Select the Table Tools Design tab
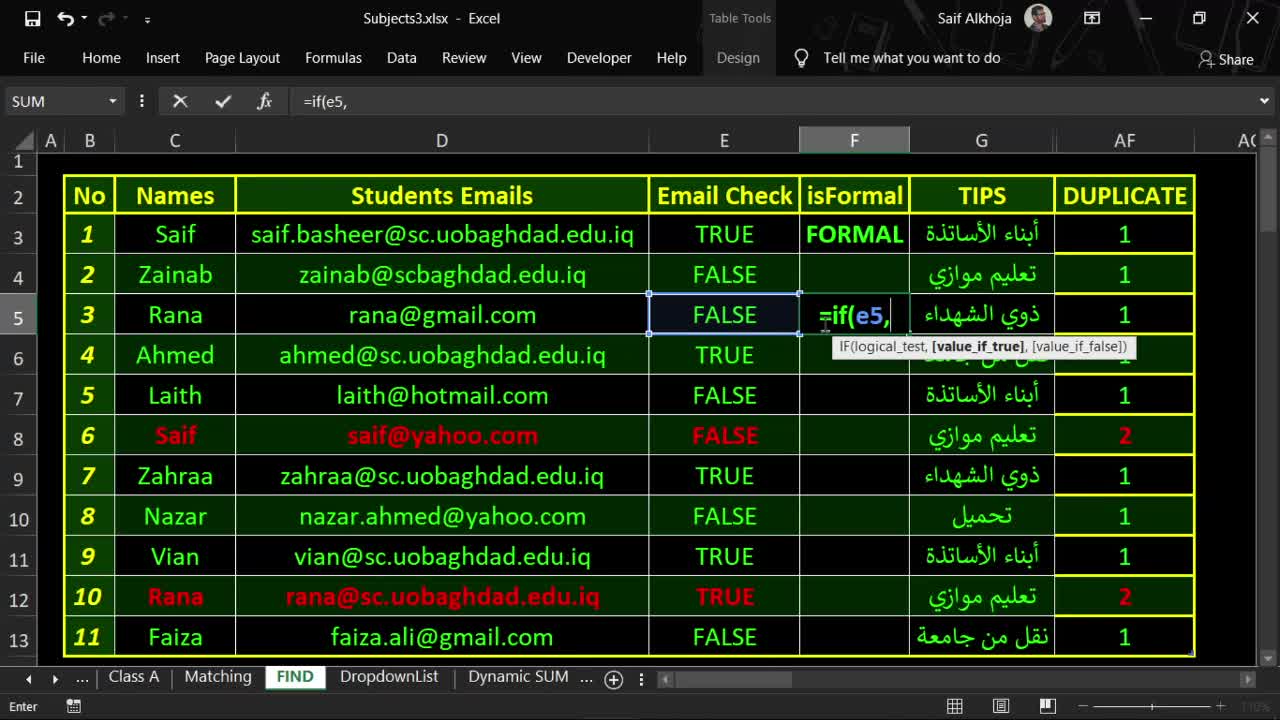1280x720 pixels. pos(738,58)
